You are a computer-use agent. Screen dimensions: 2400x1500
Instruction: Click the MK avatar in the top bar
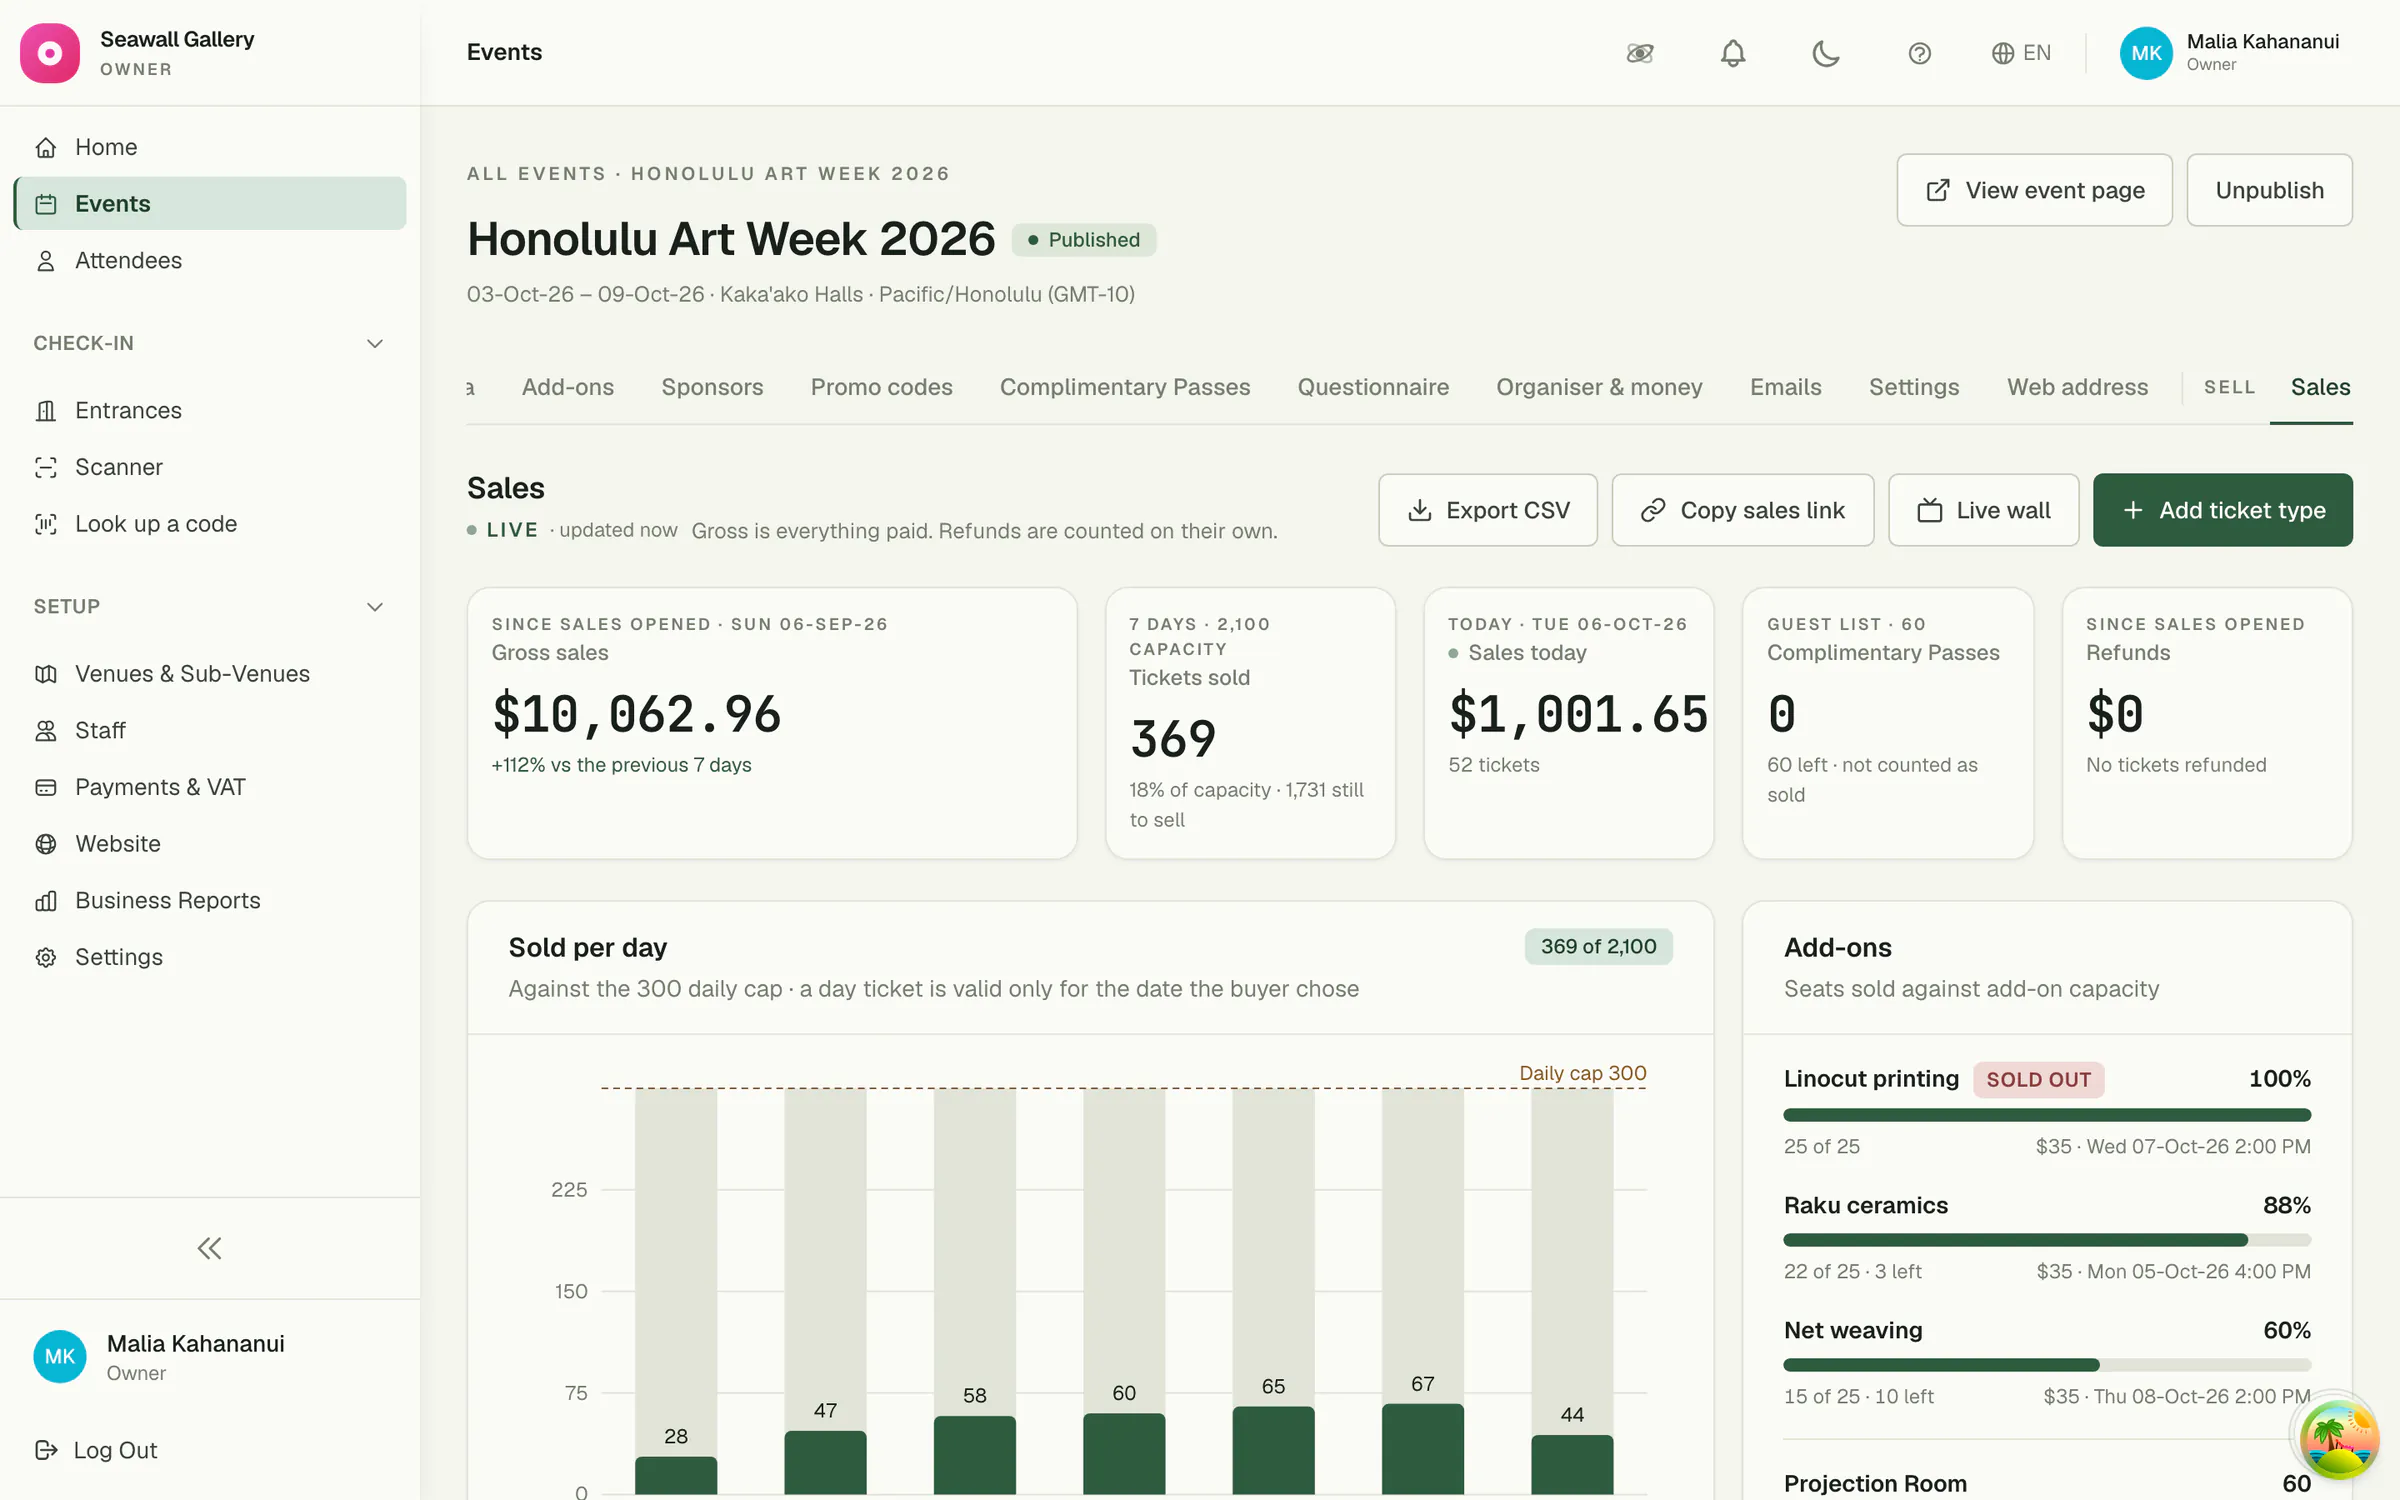point(2146,53)
